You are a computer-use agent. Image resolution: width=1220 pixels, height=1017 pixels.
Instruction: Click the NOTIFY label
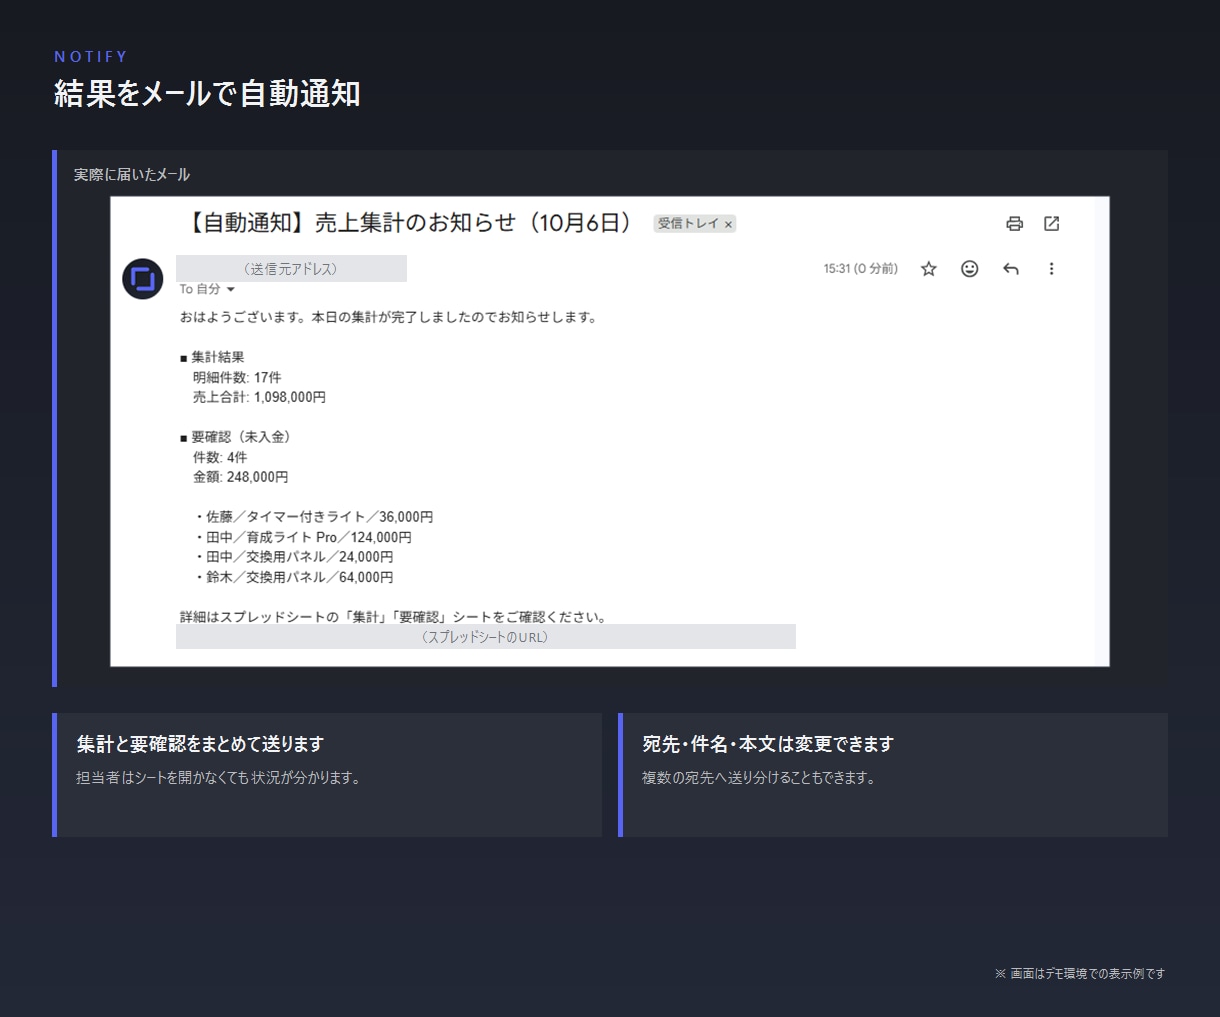[91, 57]
